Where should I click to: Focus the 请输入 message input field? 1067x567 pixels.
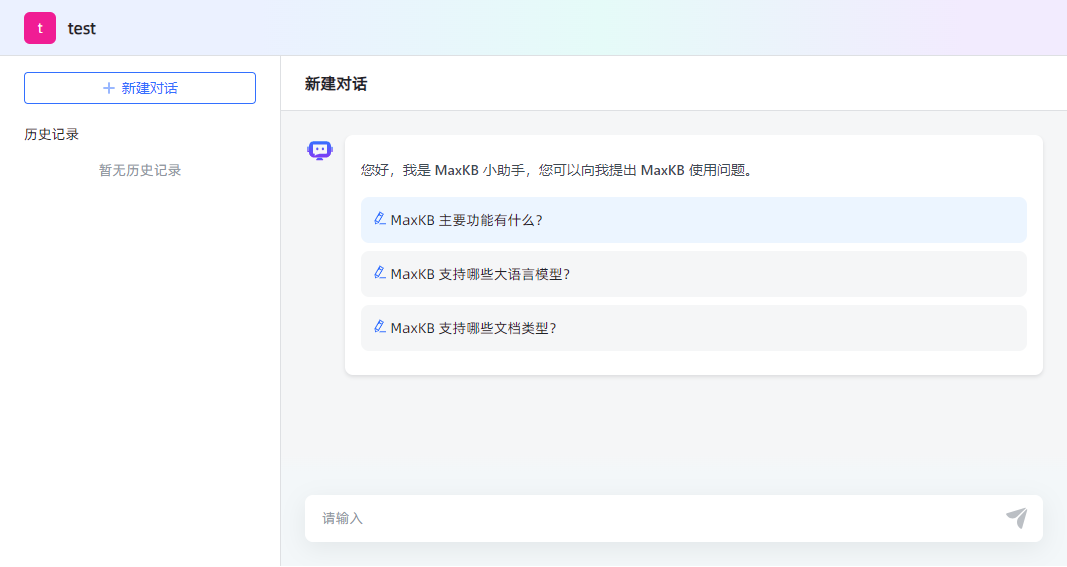pos(650,518)
